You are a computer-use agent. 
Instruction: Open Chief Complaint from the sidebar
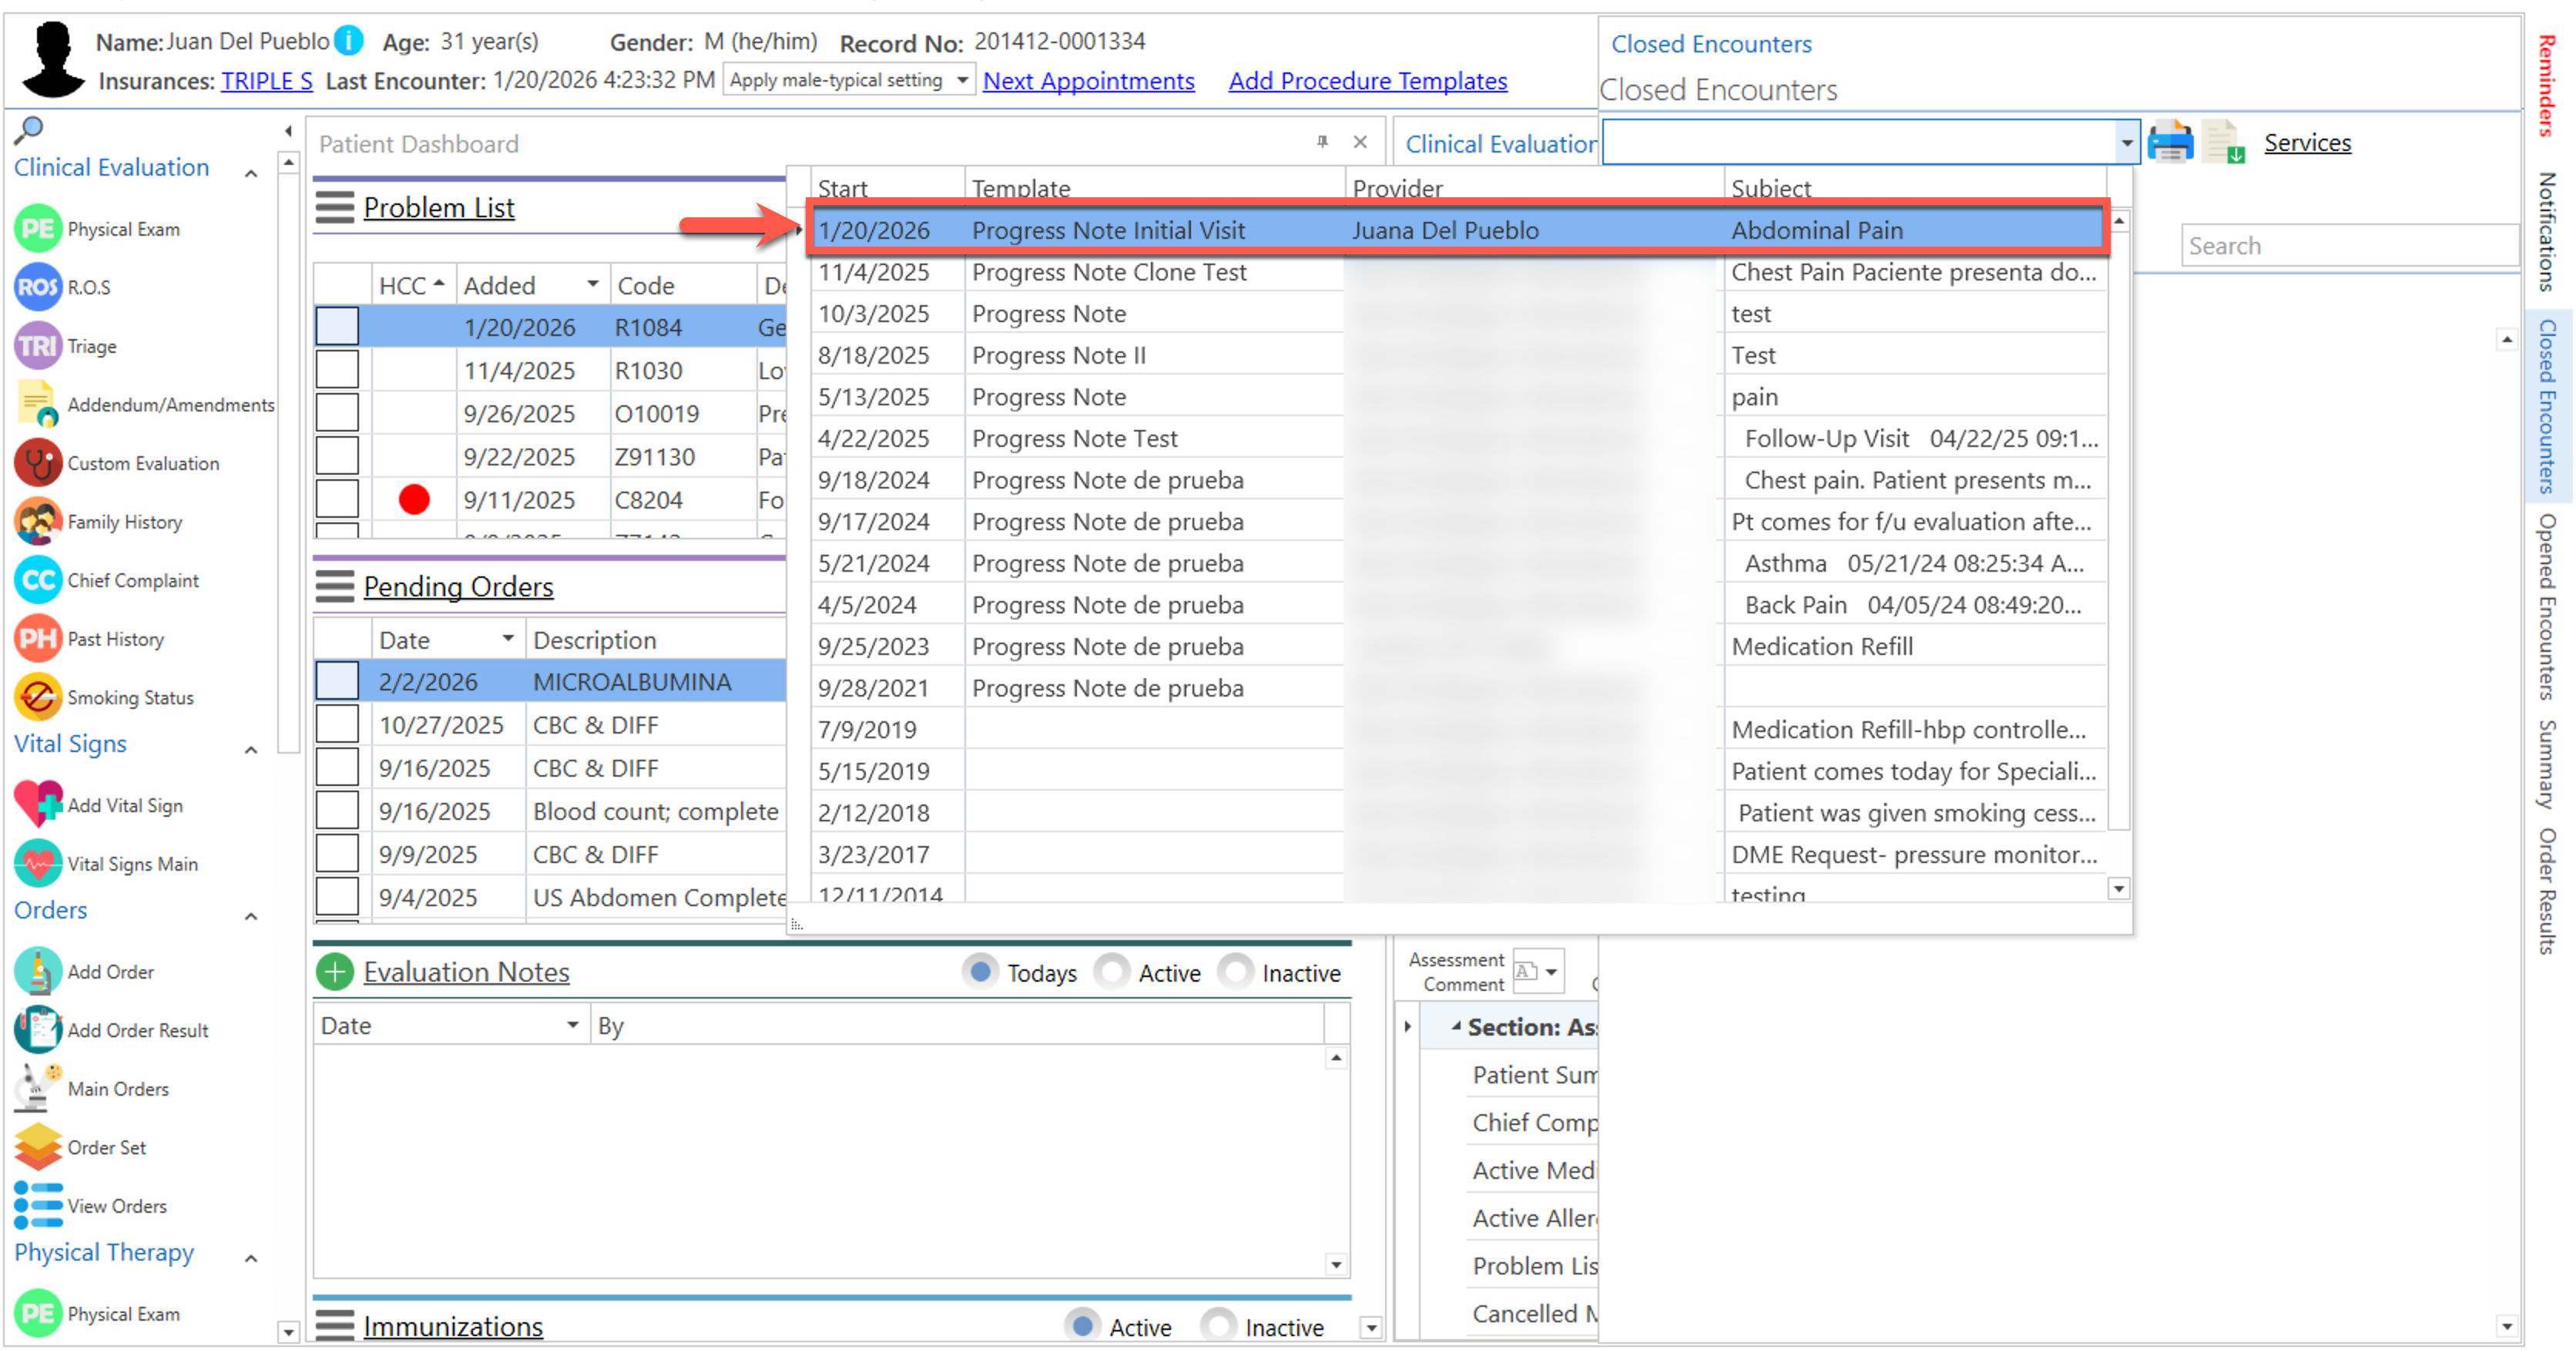click(x=38, y=581)
